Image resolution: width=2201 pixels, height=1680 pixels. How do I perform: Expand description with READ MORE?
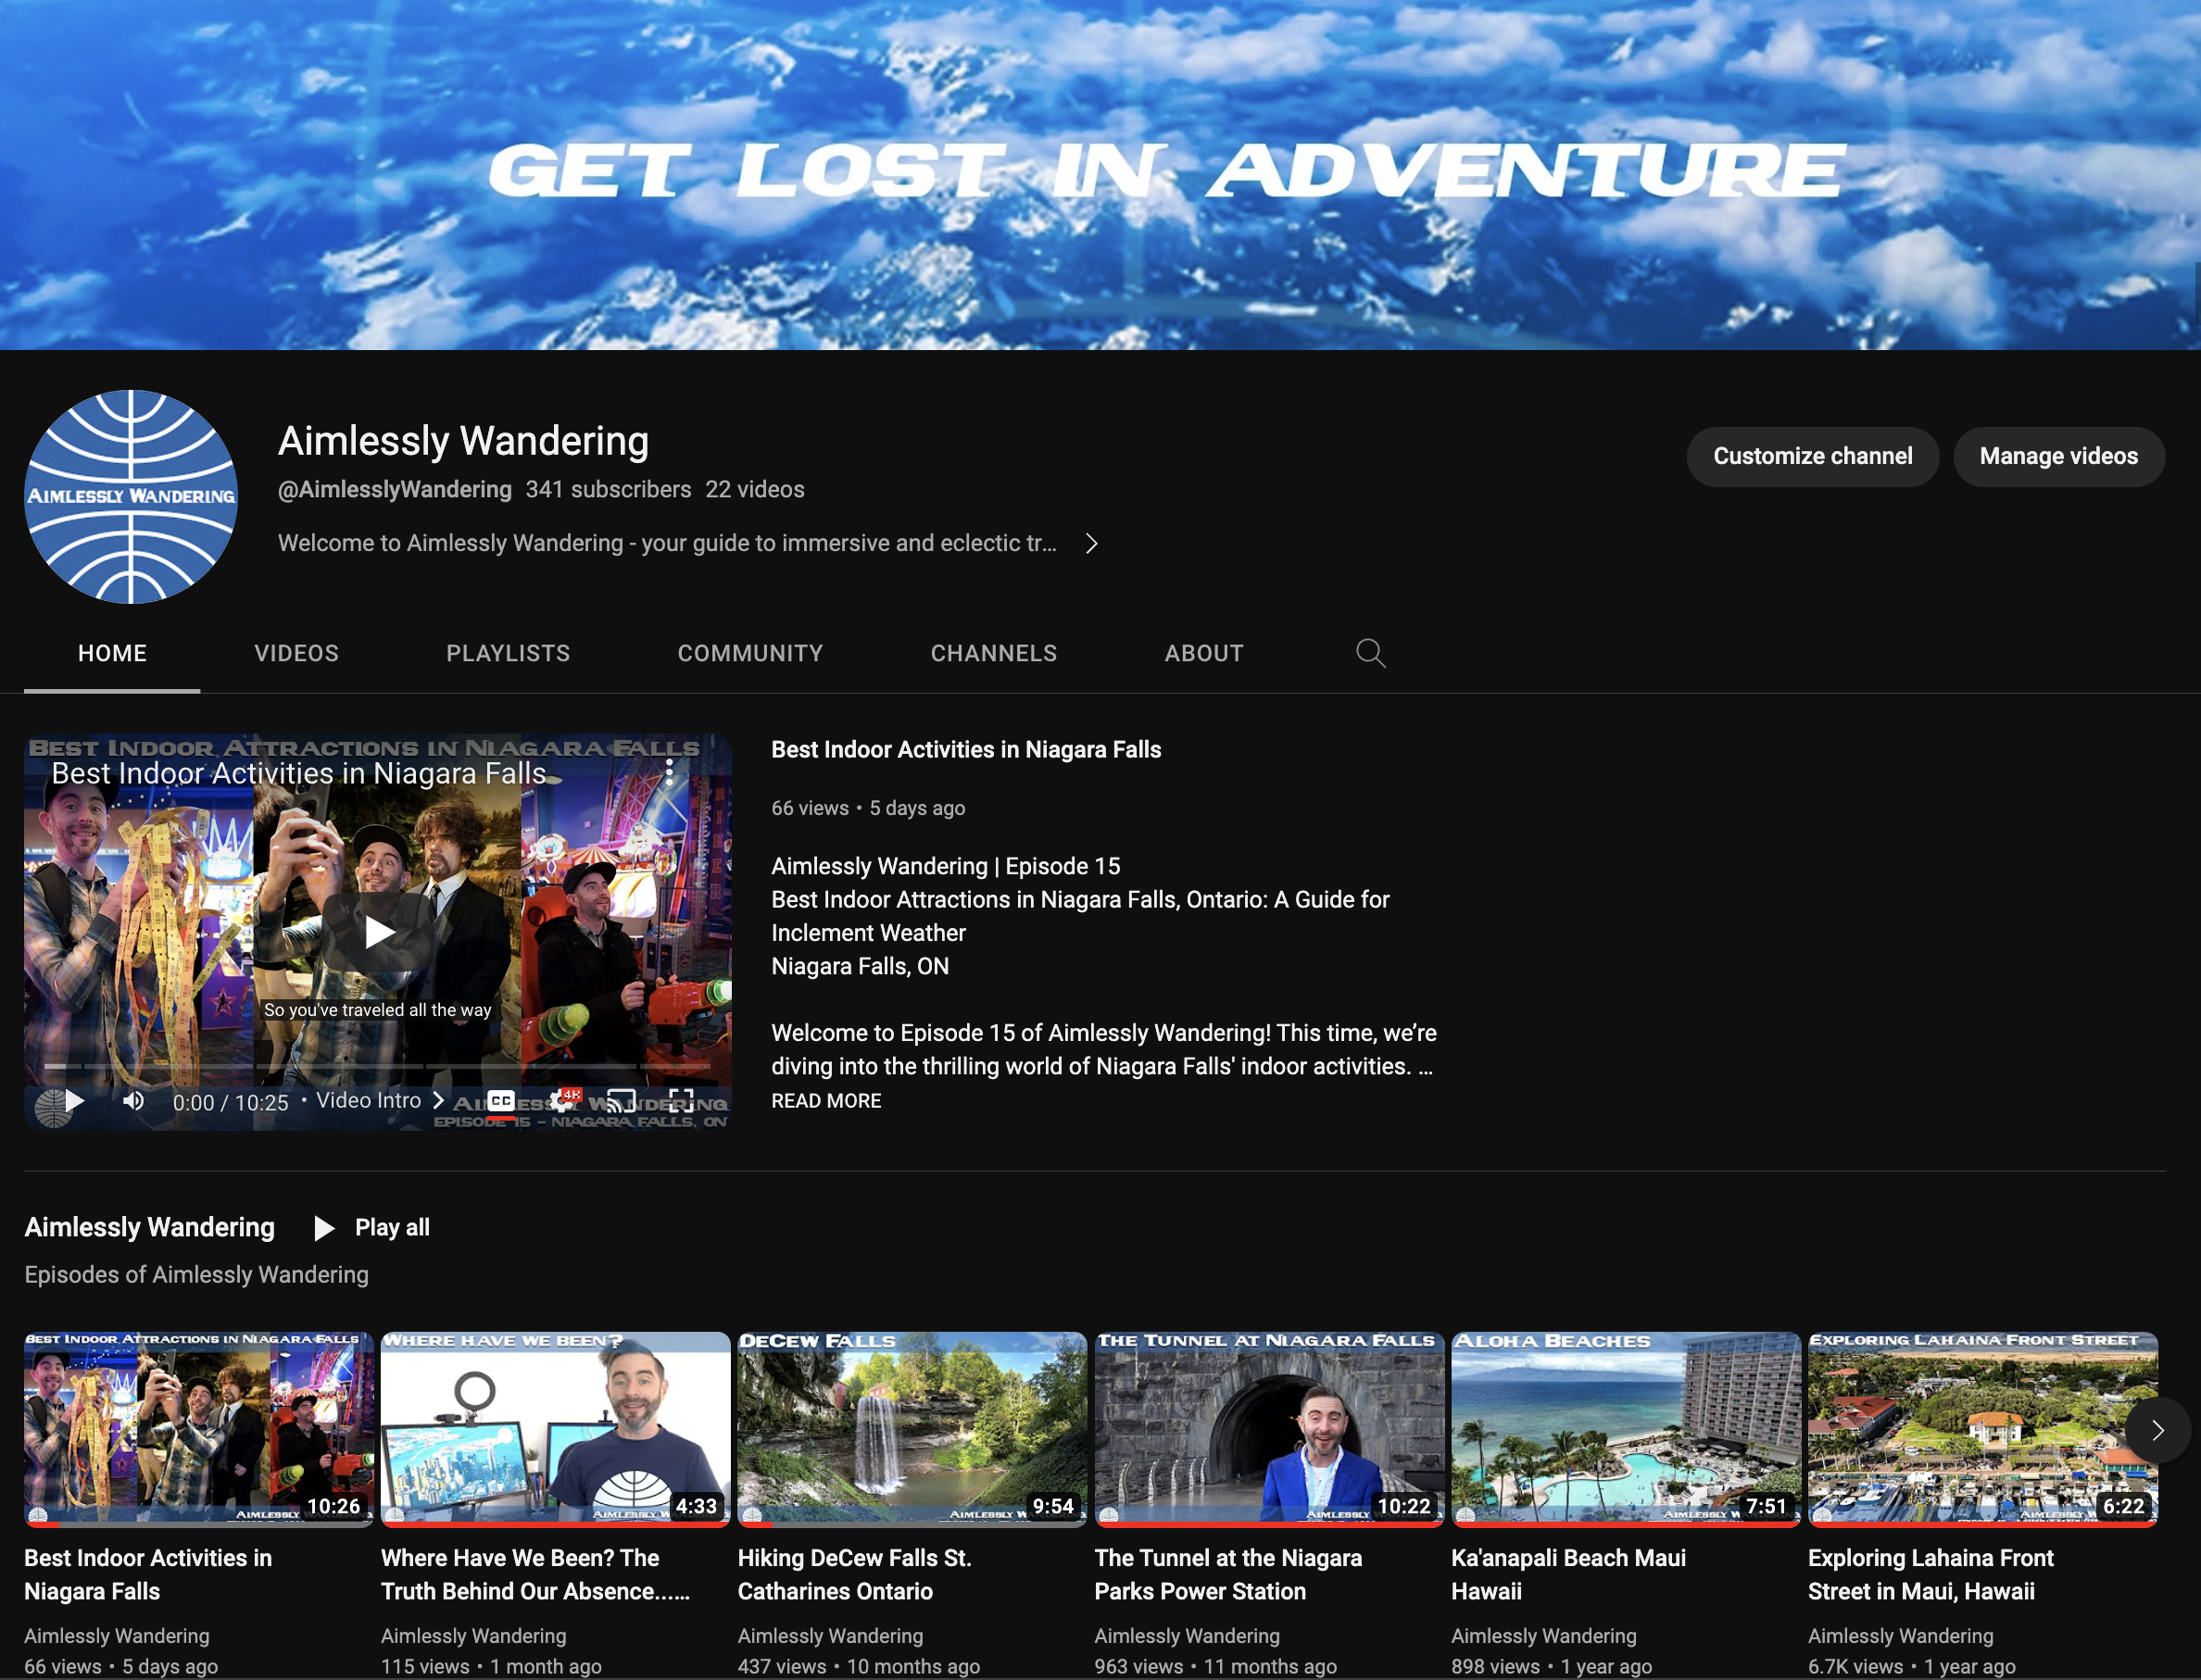[x=826, y=1100]
